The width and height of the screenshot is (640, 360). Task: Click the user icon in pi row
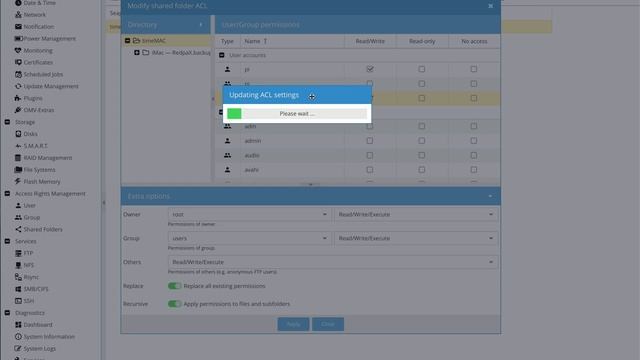pos(227,69)
